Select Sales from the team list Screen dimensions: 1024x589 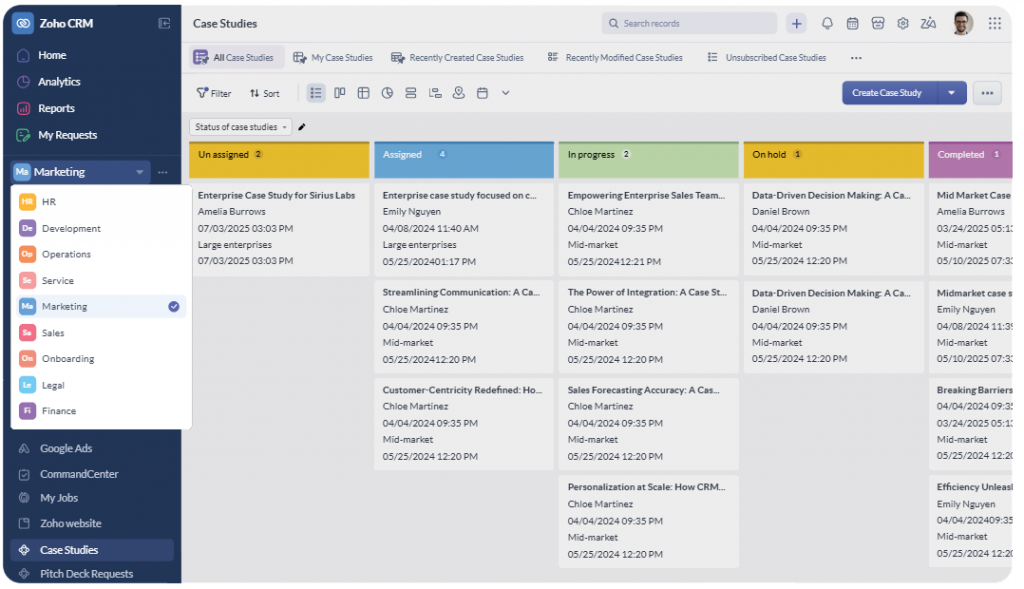click(x=53, y=333)
